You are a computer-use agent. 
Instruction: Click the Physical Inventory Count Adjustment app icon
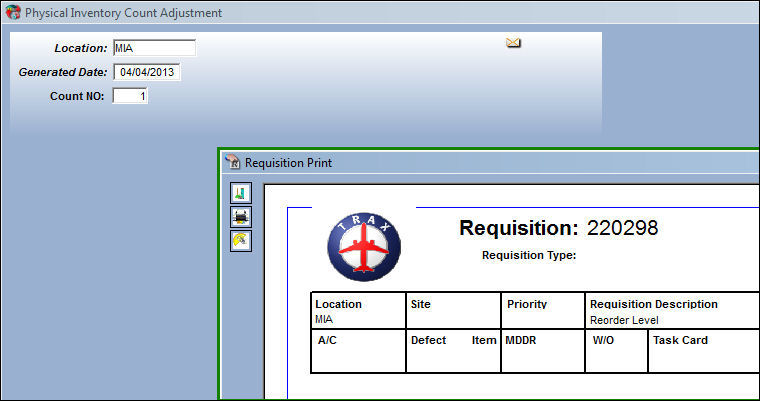13,12
